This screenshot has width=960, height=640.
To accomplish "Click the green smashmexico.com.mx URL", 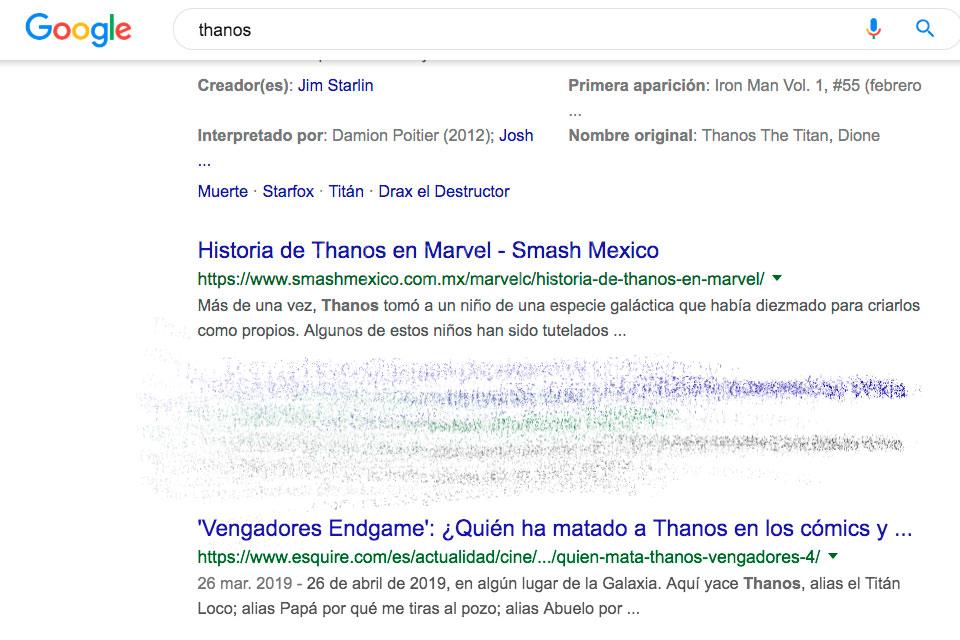I will coord(481,278).
